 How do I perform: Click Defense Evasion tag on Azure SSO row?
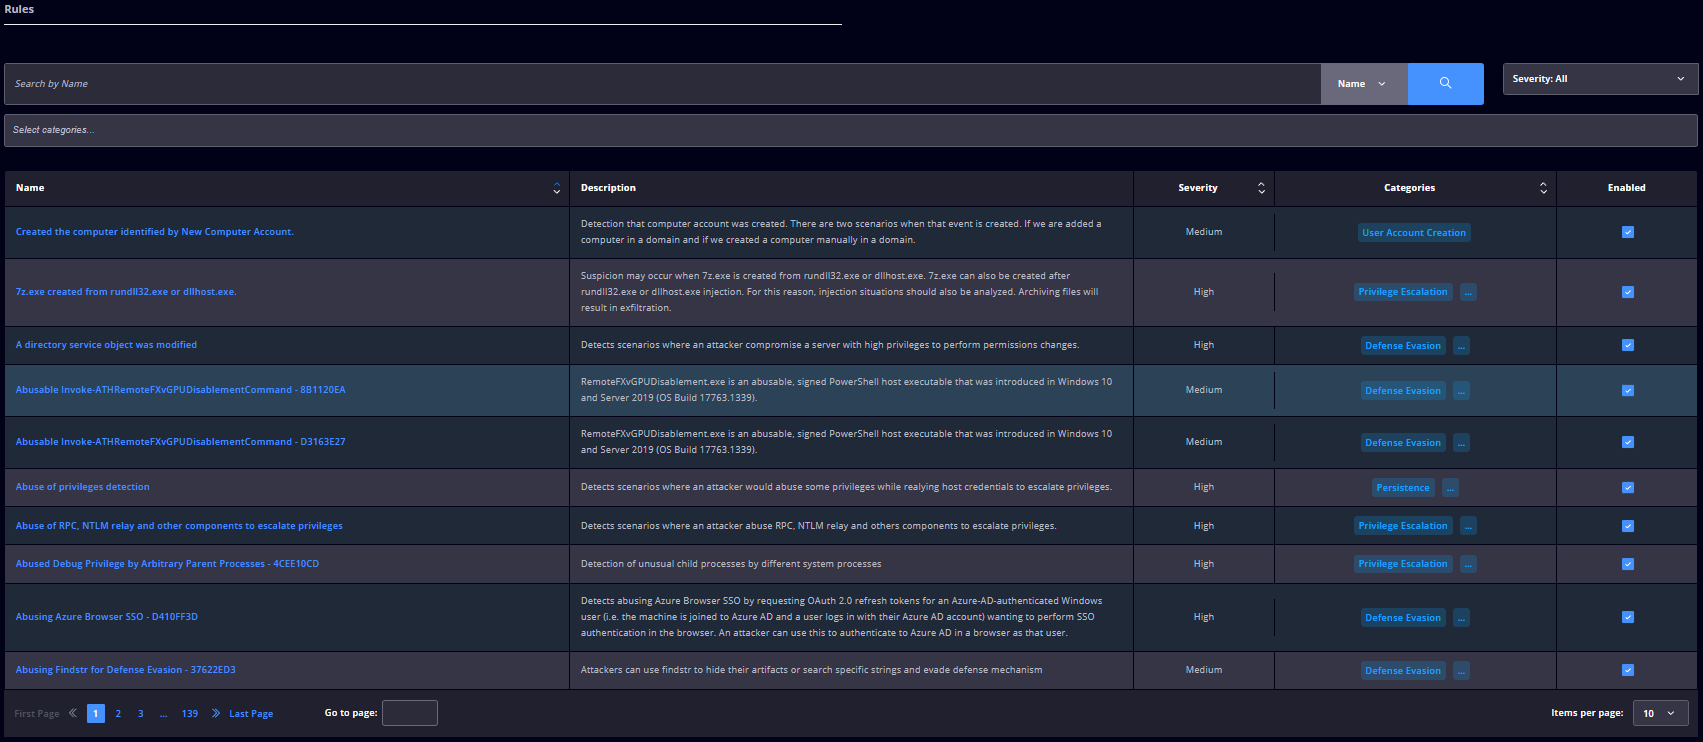(1403, 618)
